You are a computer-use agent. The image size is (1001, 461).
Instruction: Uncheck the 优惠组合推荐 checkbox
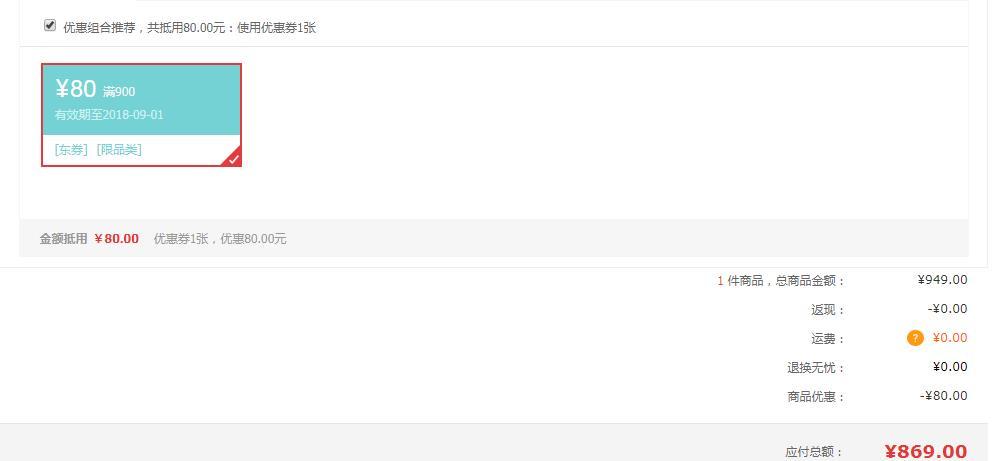tap(50, 26)
